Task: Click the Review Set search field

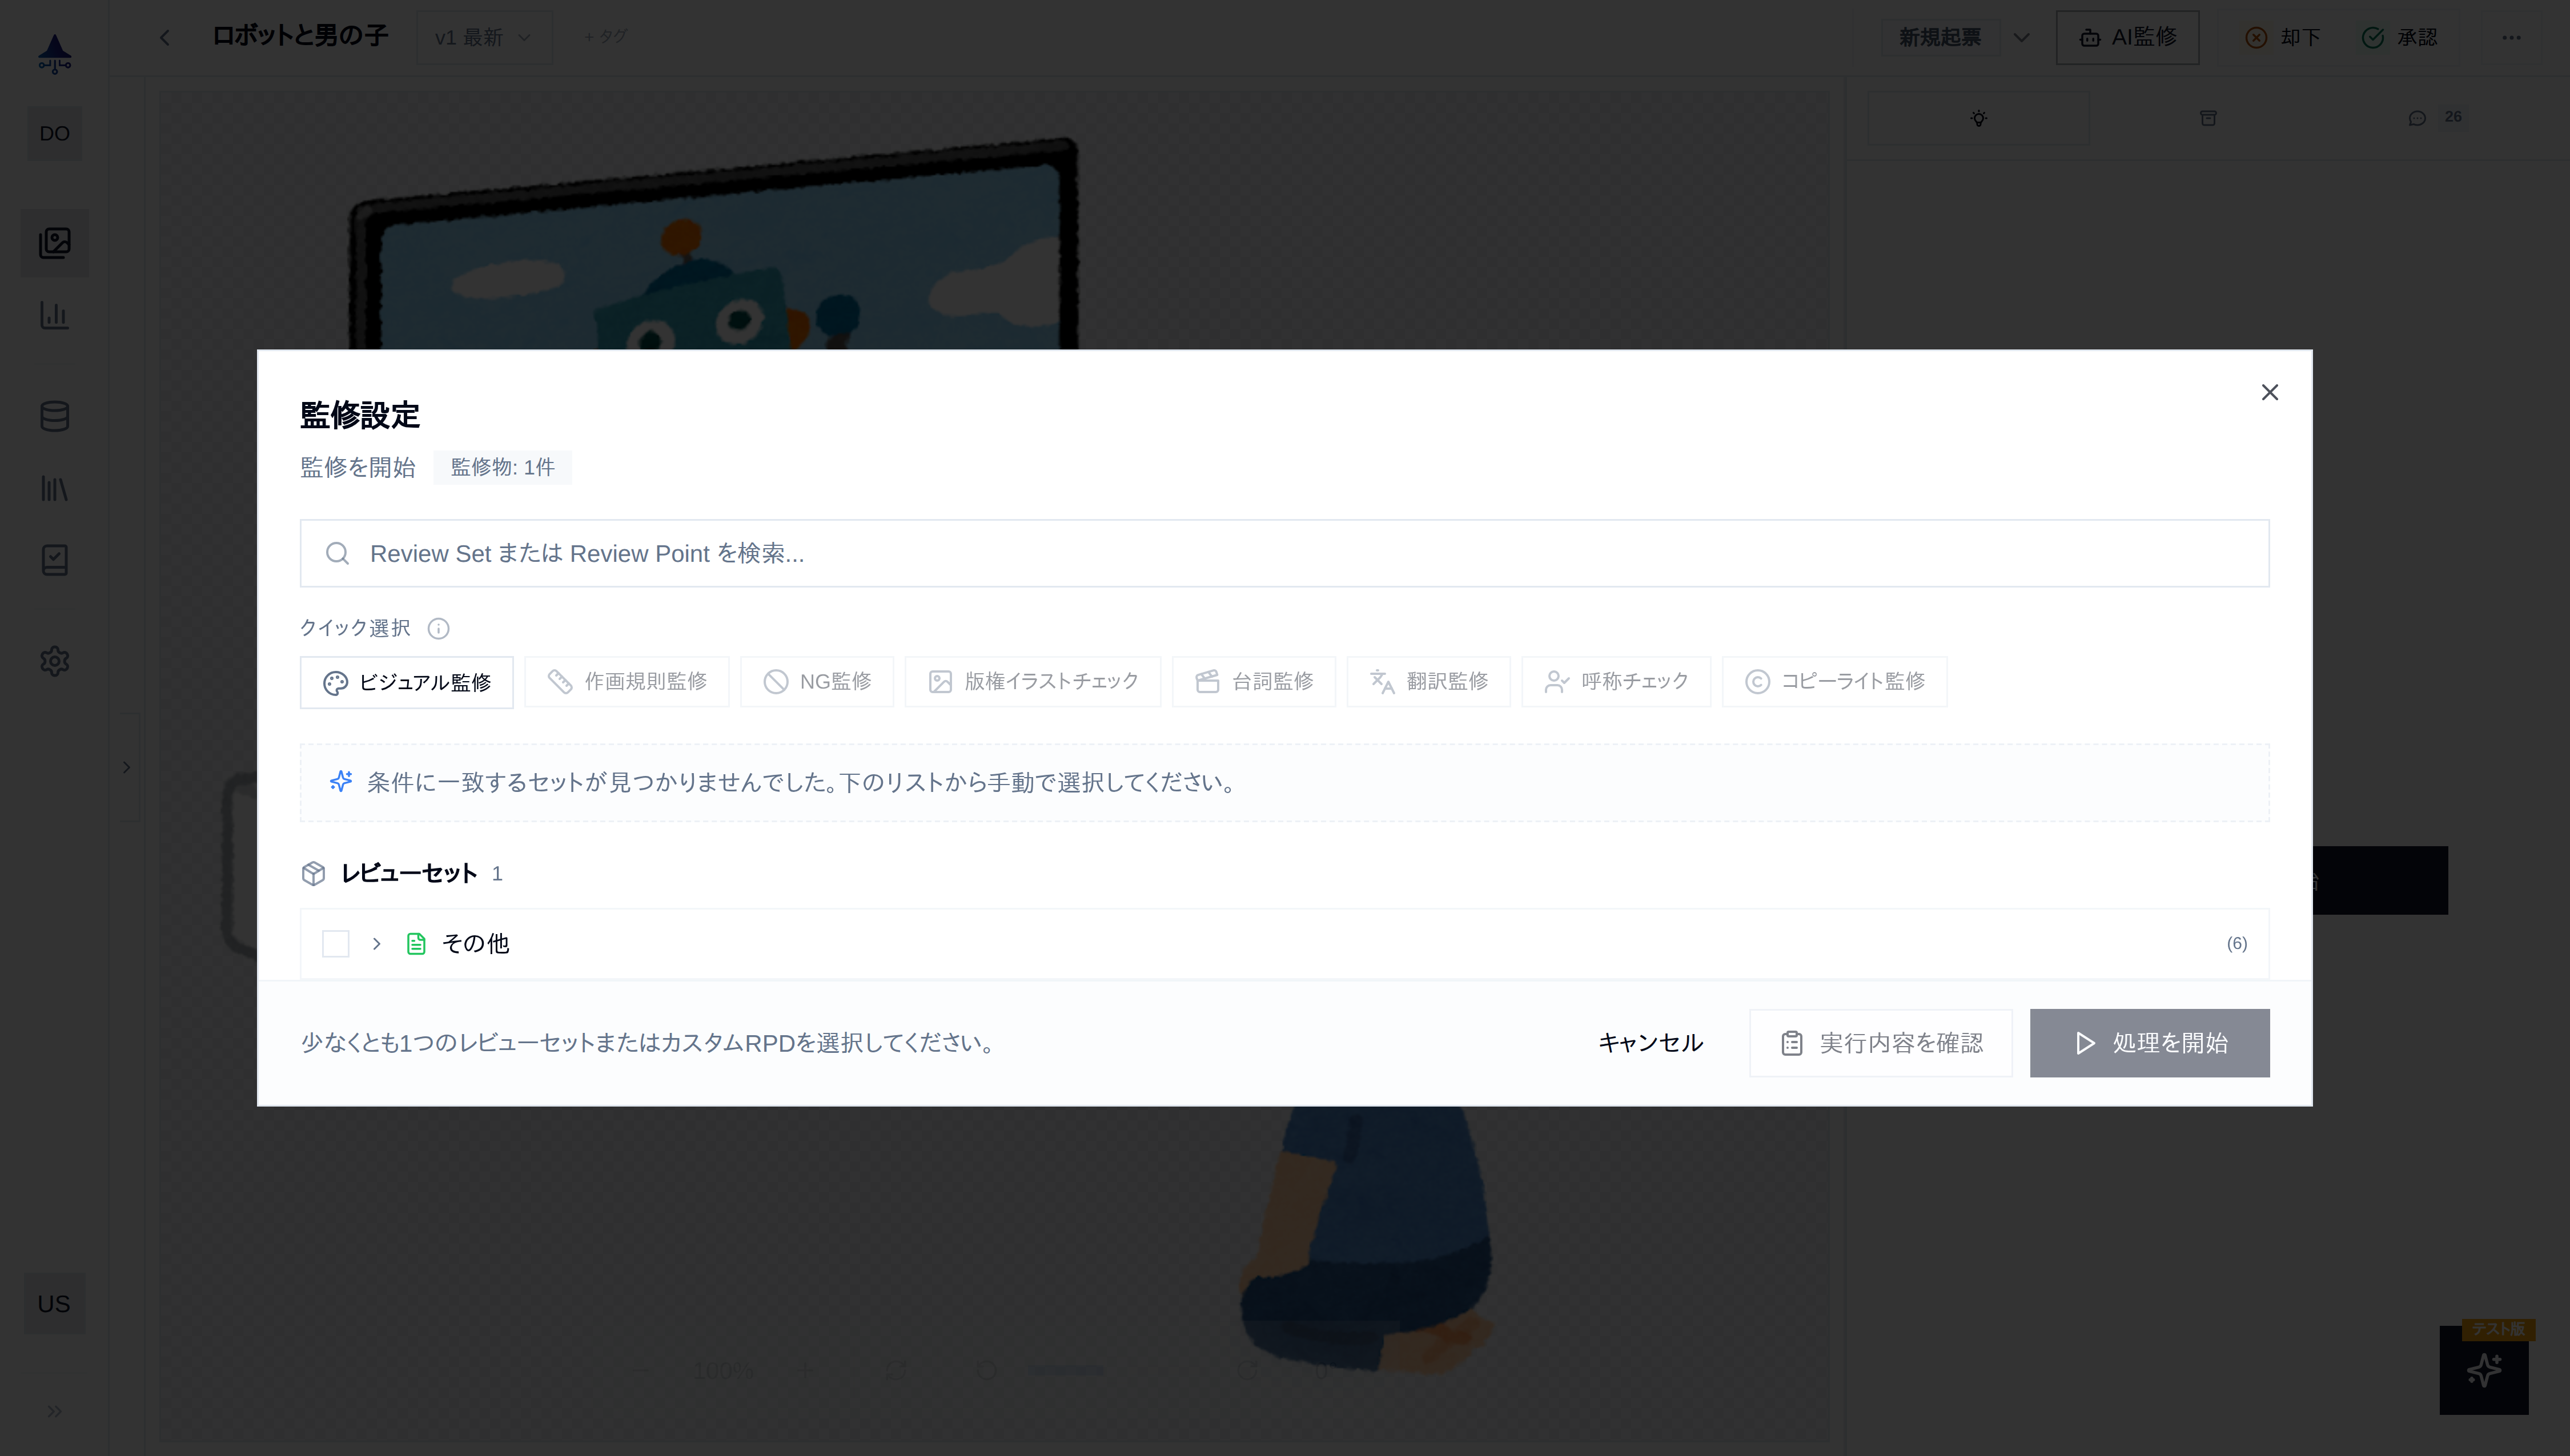Action: (x=1284, y=553)
